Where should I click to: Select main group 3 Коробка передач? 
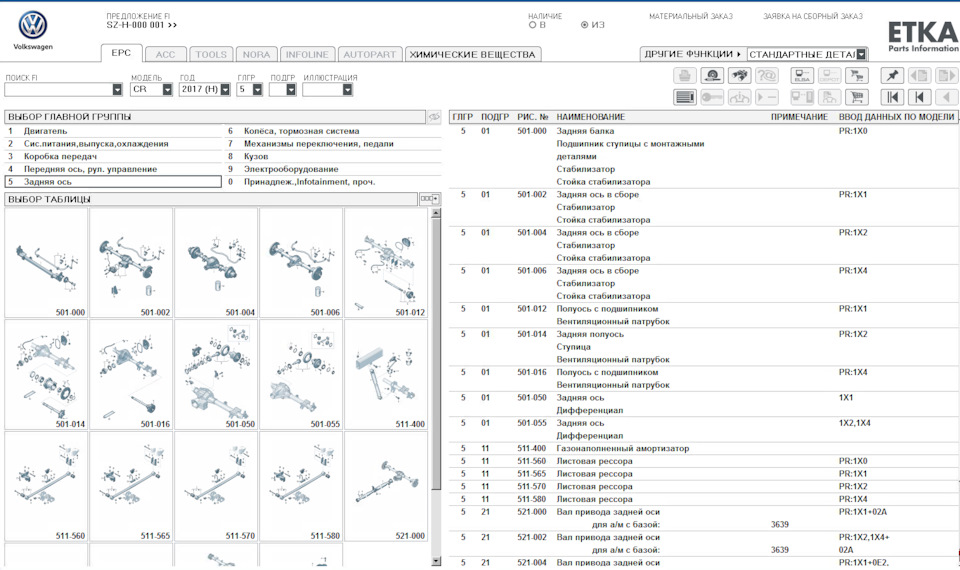point(113,156)
